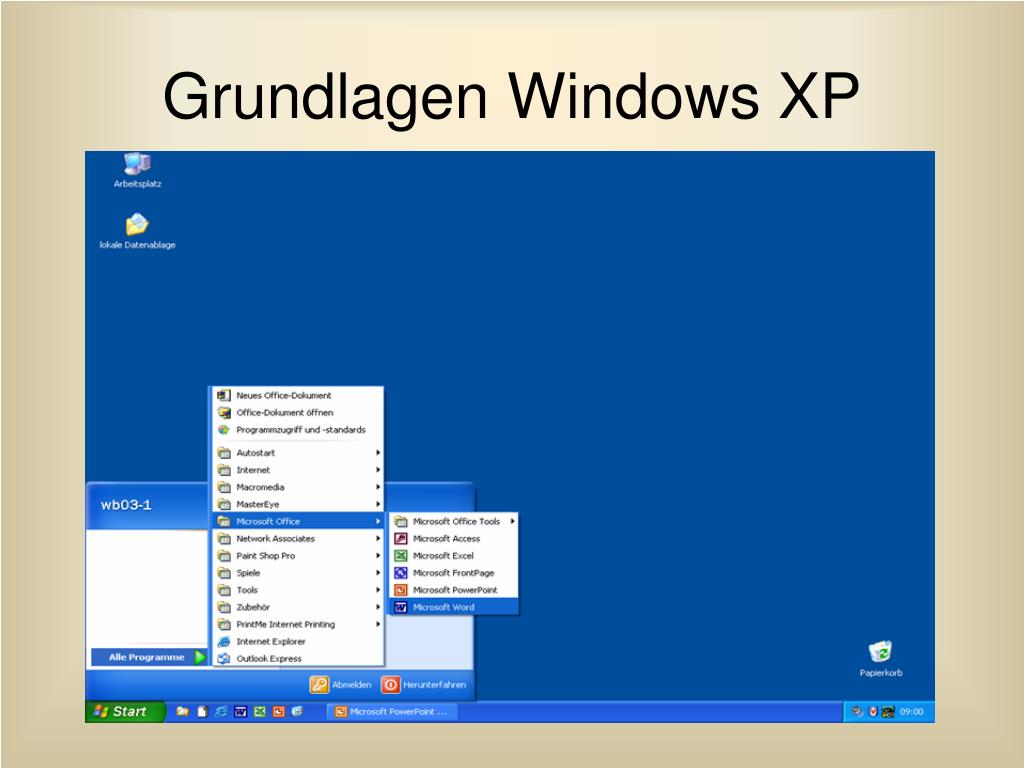Click the folder icon in quick launch
Image resolution: width=1024 pixels, height=768 pixels.
182,712
